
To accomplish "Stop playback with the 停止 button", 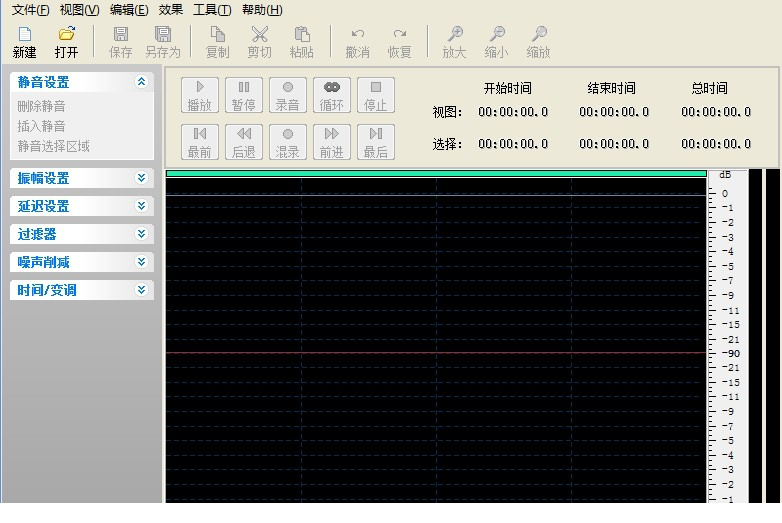I will (x=376, y=95).
